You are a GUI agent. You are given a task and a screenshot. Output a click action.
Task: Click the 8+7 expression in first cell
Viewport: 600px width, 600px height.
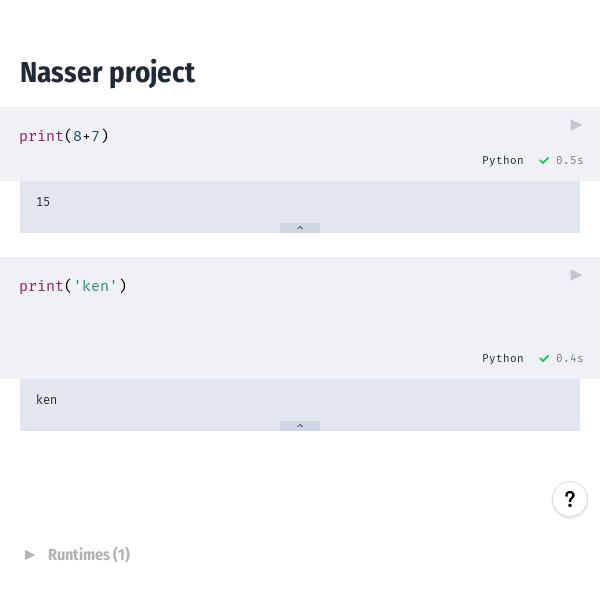[86, 136]
